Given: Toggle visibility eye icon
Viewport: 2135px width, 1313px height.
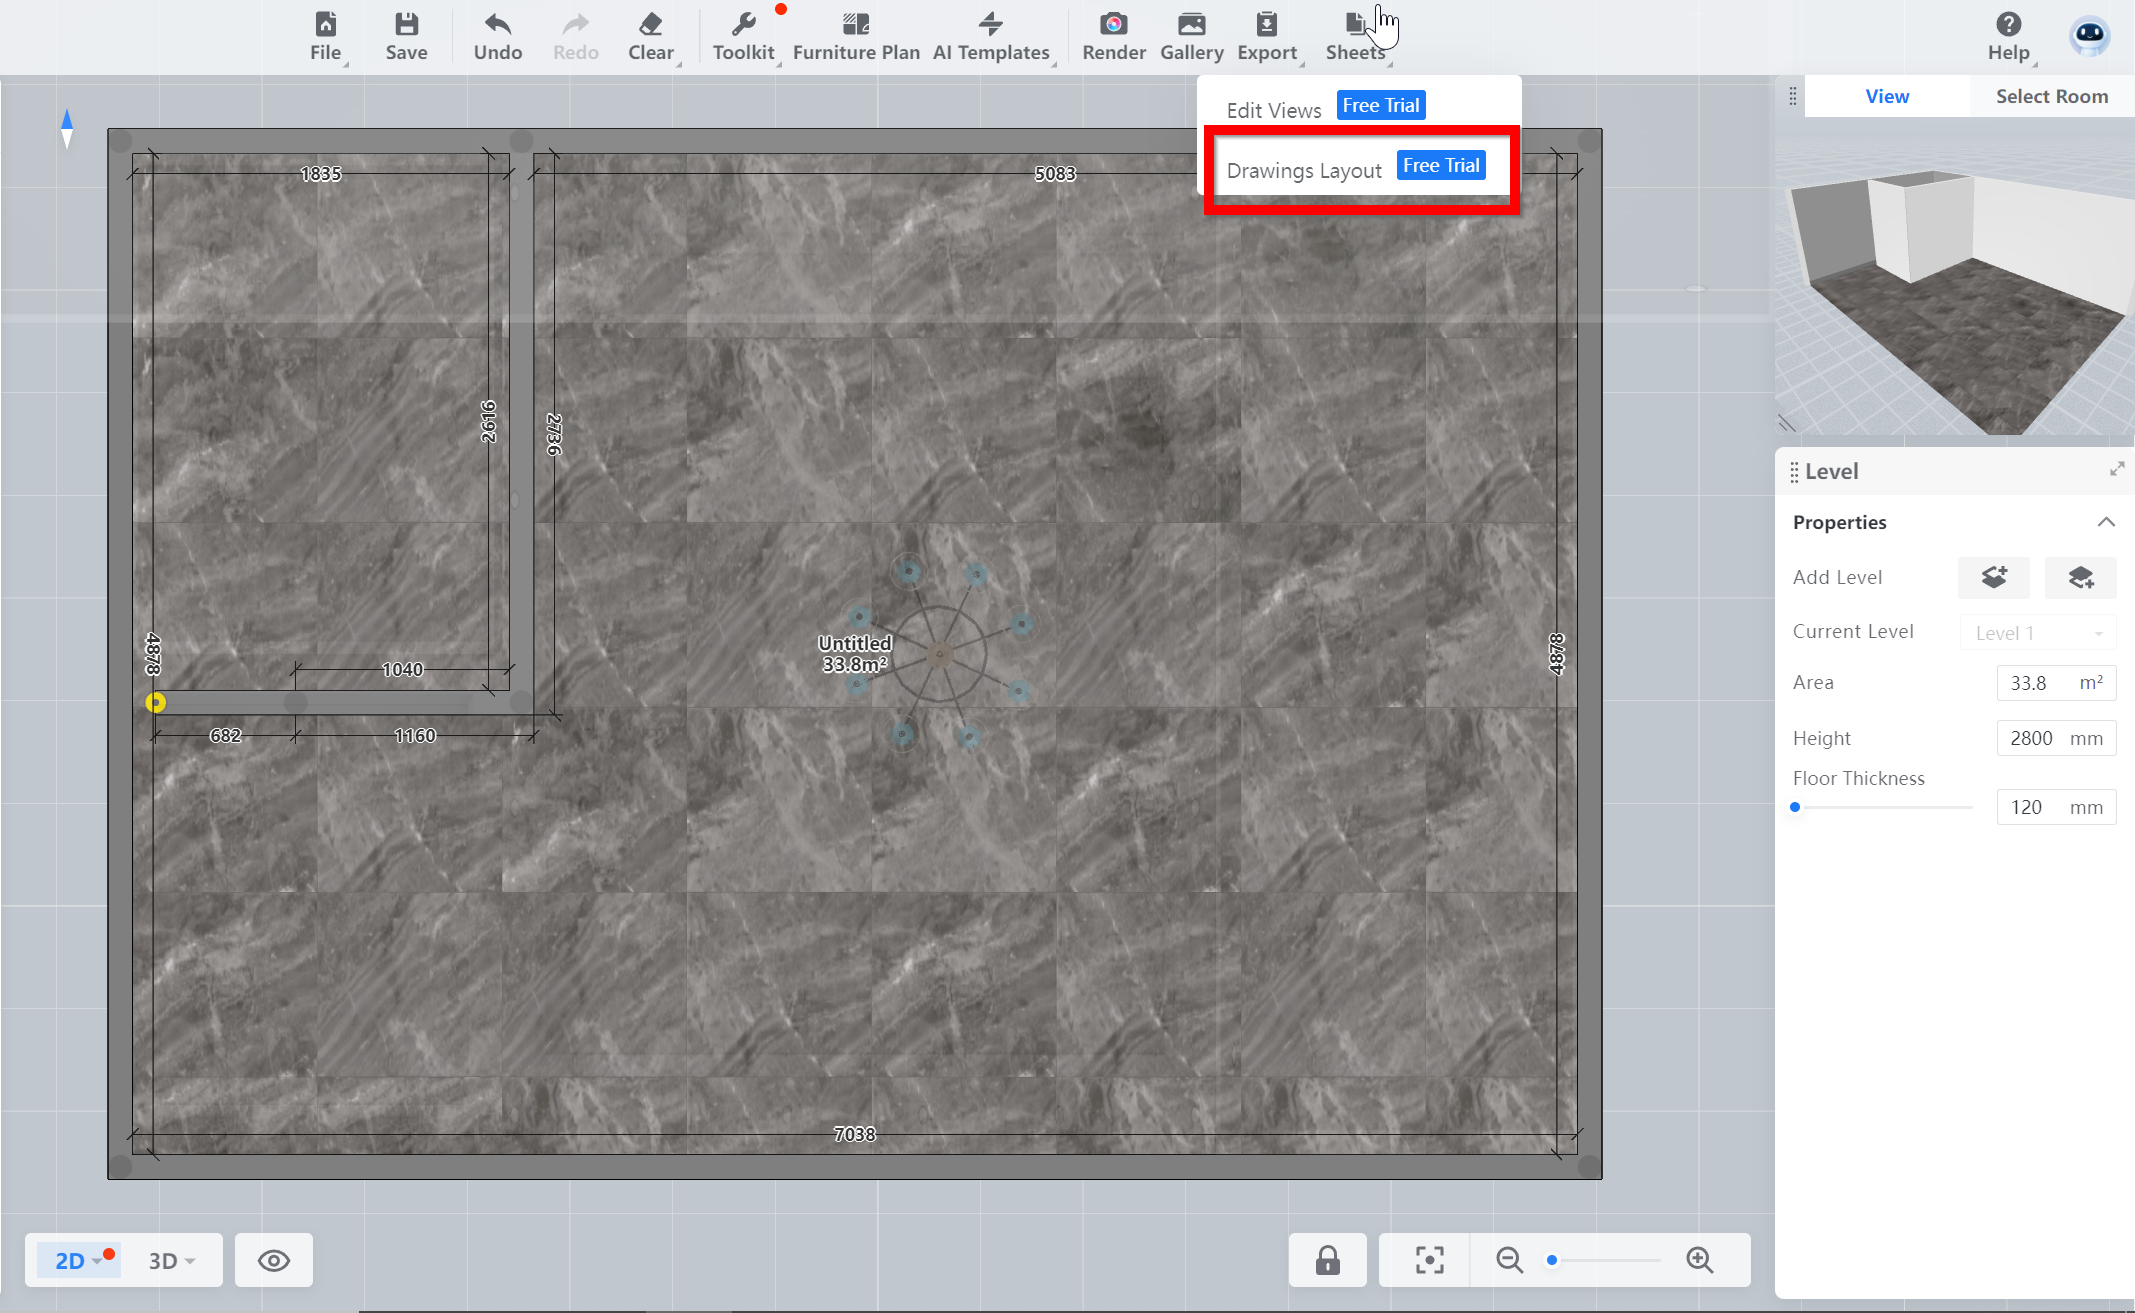Looking at the screenshot, I should tap(273, 1260).
